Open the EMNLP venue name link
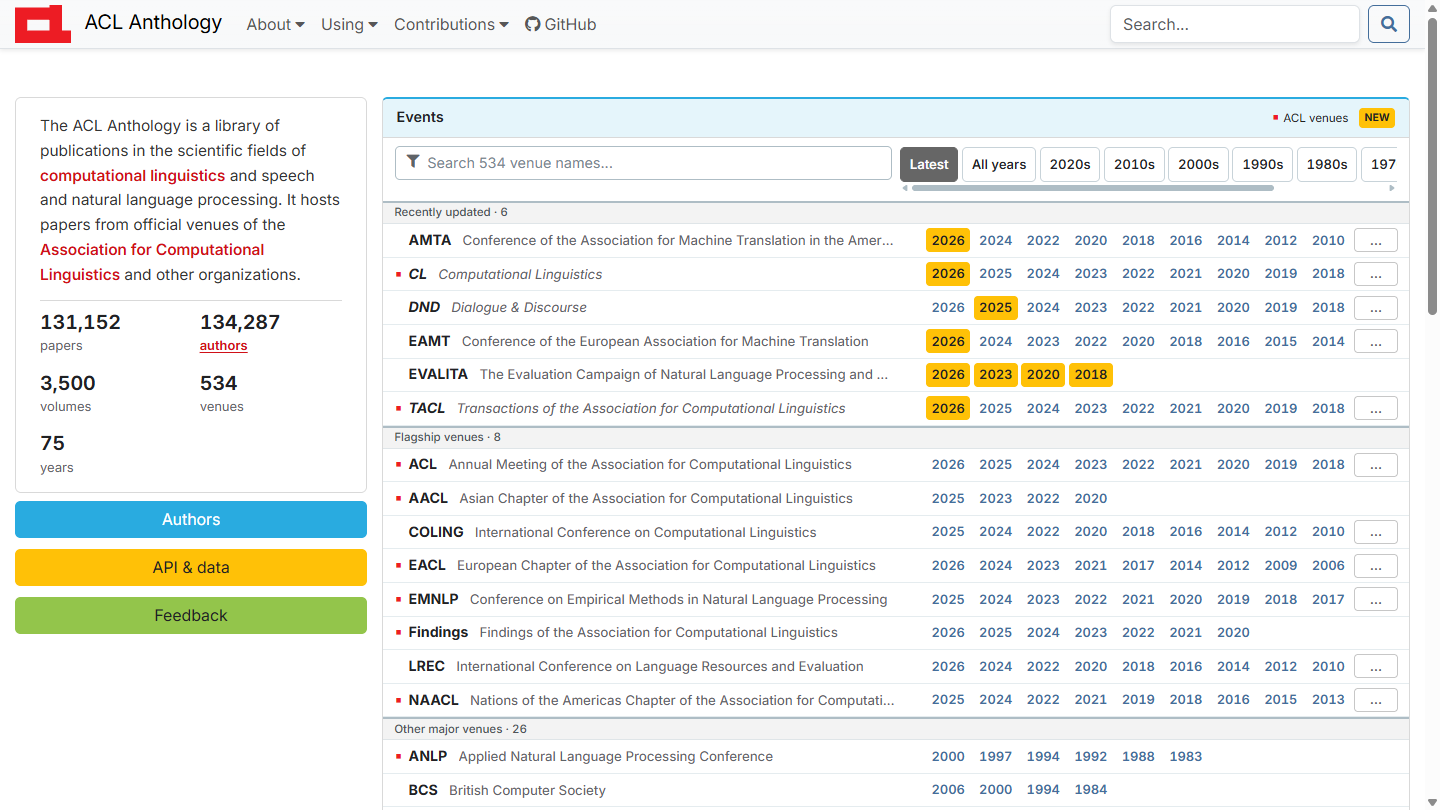The width and height of the screenshot is (1440, 810). (x=433, y=599)
